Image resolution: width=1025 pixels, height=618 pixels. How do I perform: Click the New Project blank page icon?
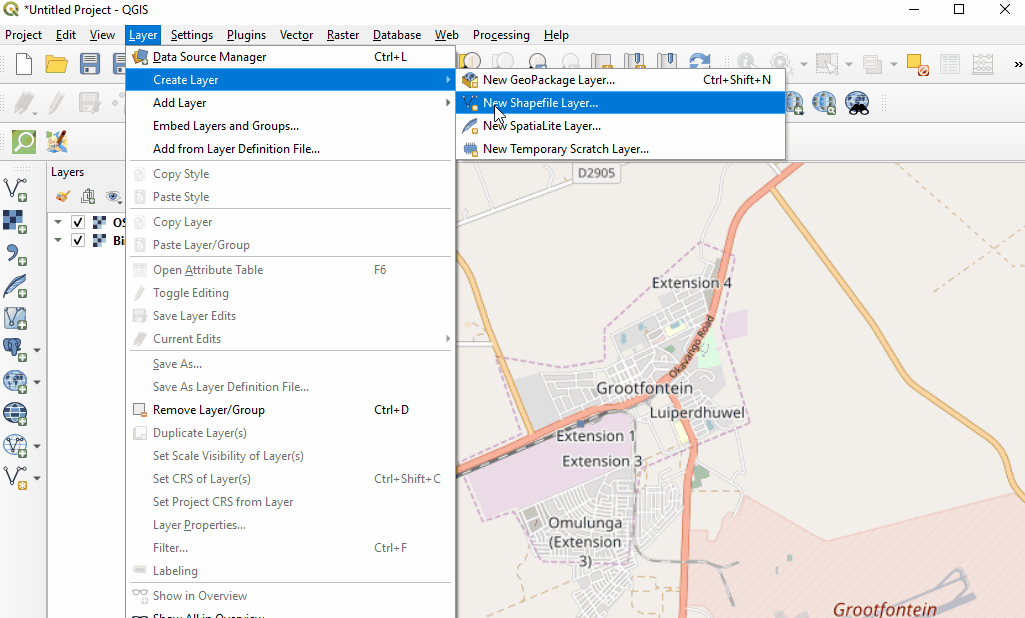coord(24,65)
